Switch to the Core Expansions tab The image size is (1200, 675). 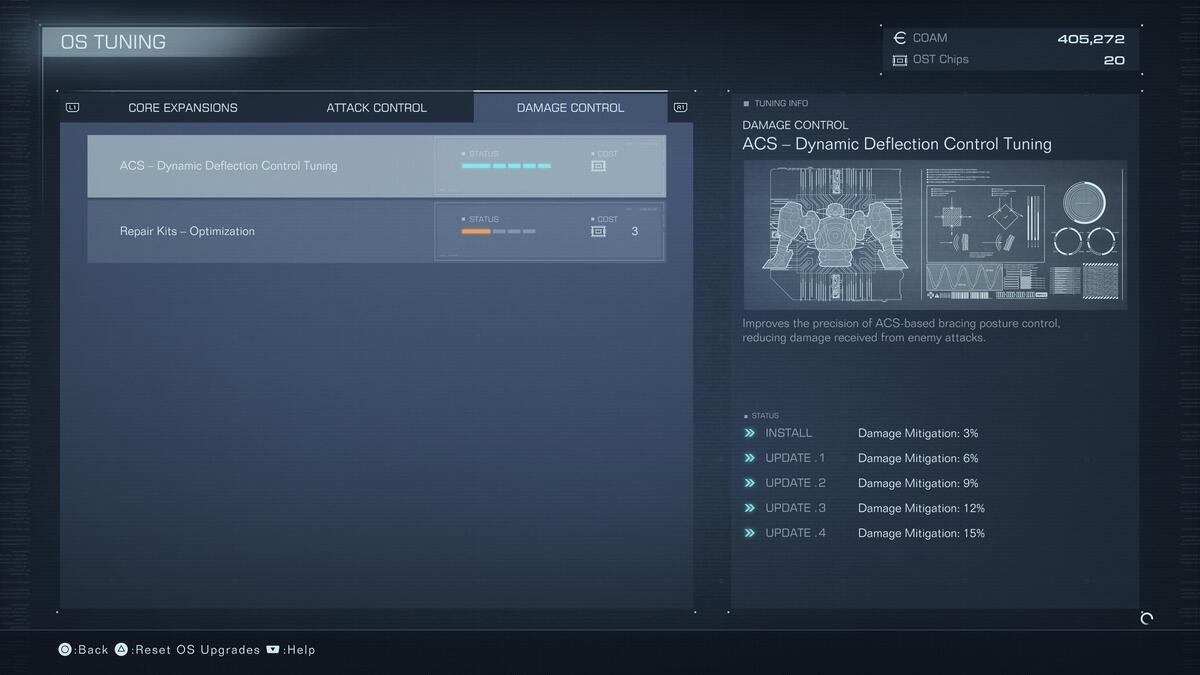pyautogui.click(x=183, y=108)
